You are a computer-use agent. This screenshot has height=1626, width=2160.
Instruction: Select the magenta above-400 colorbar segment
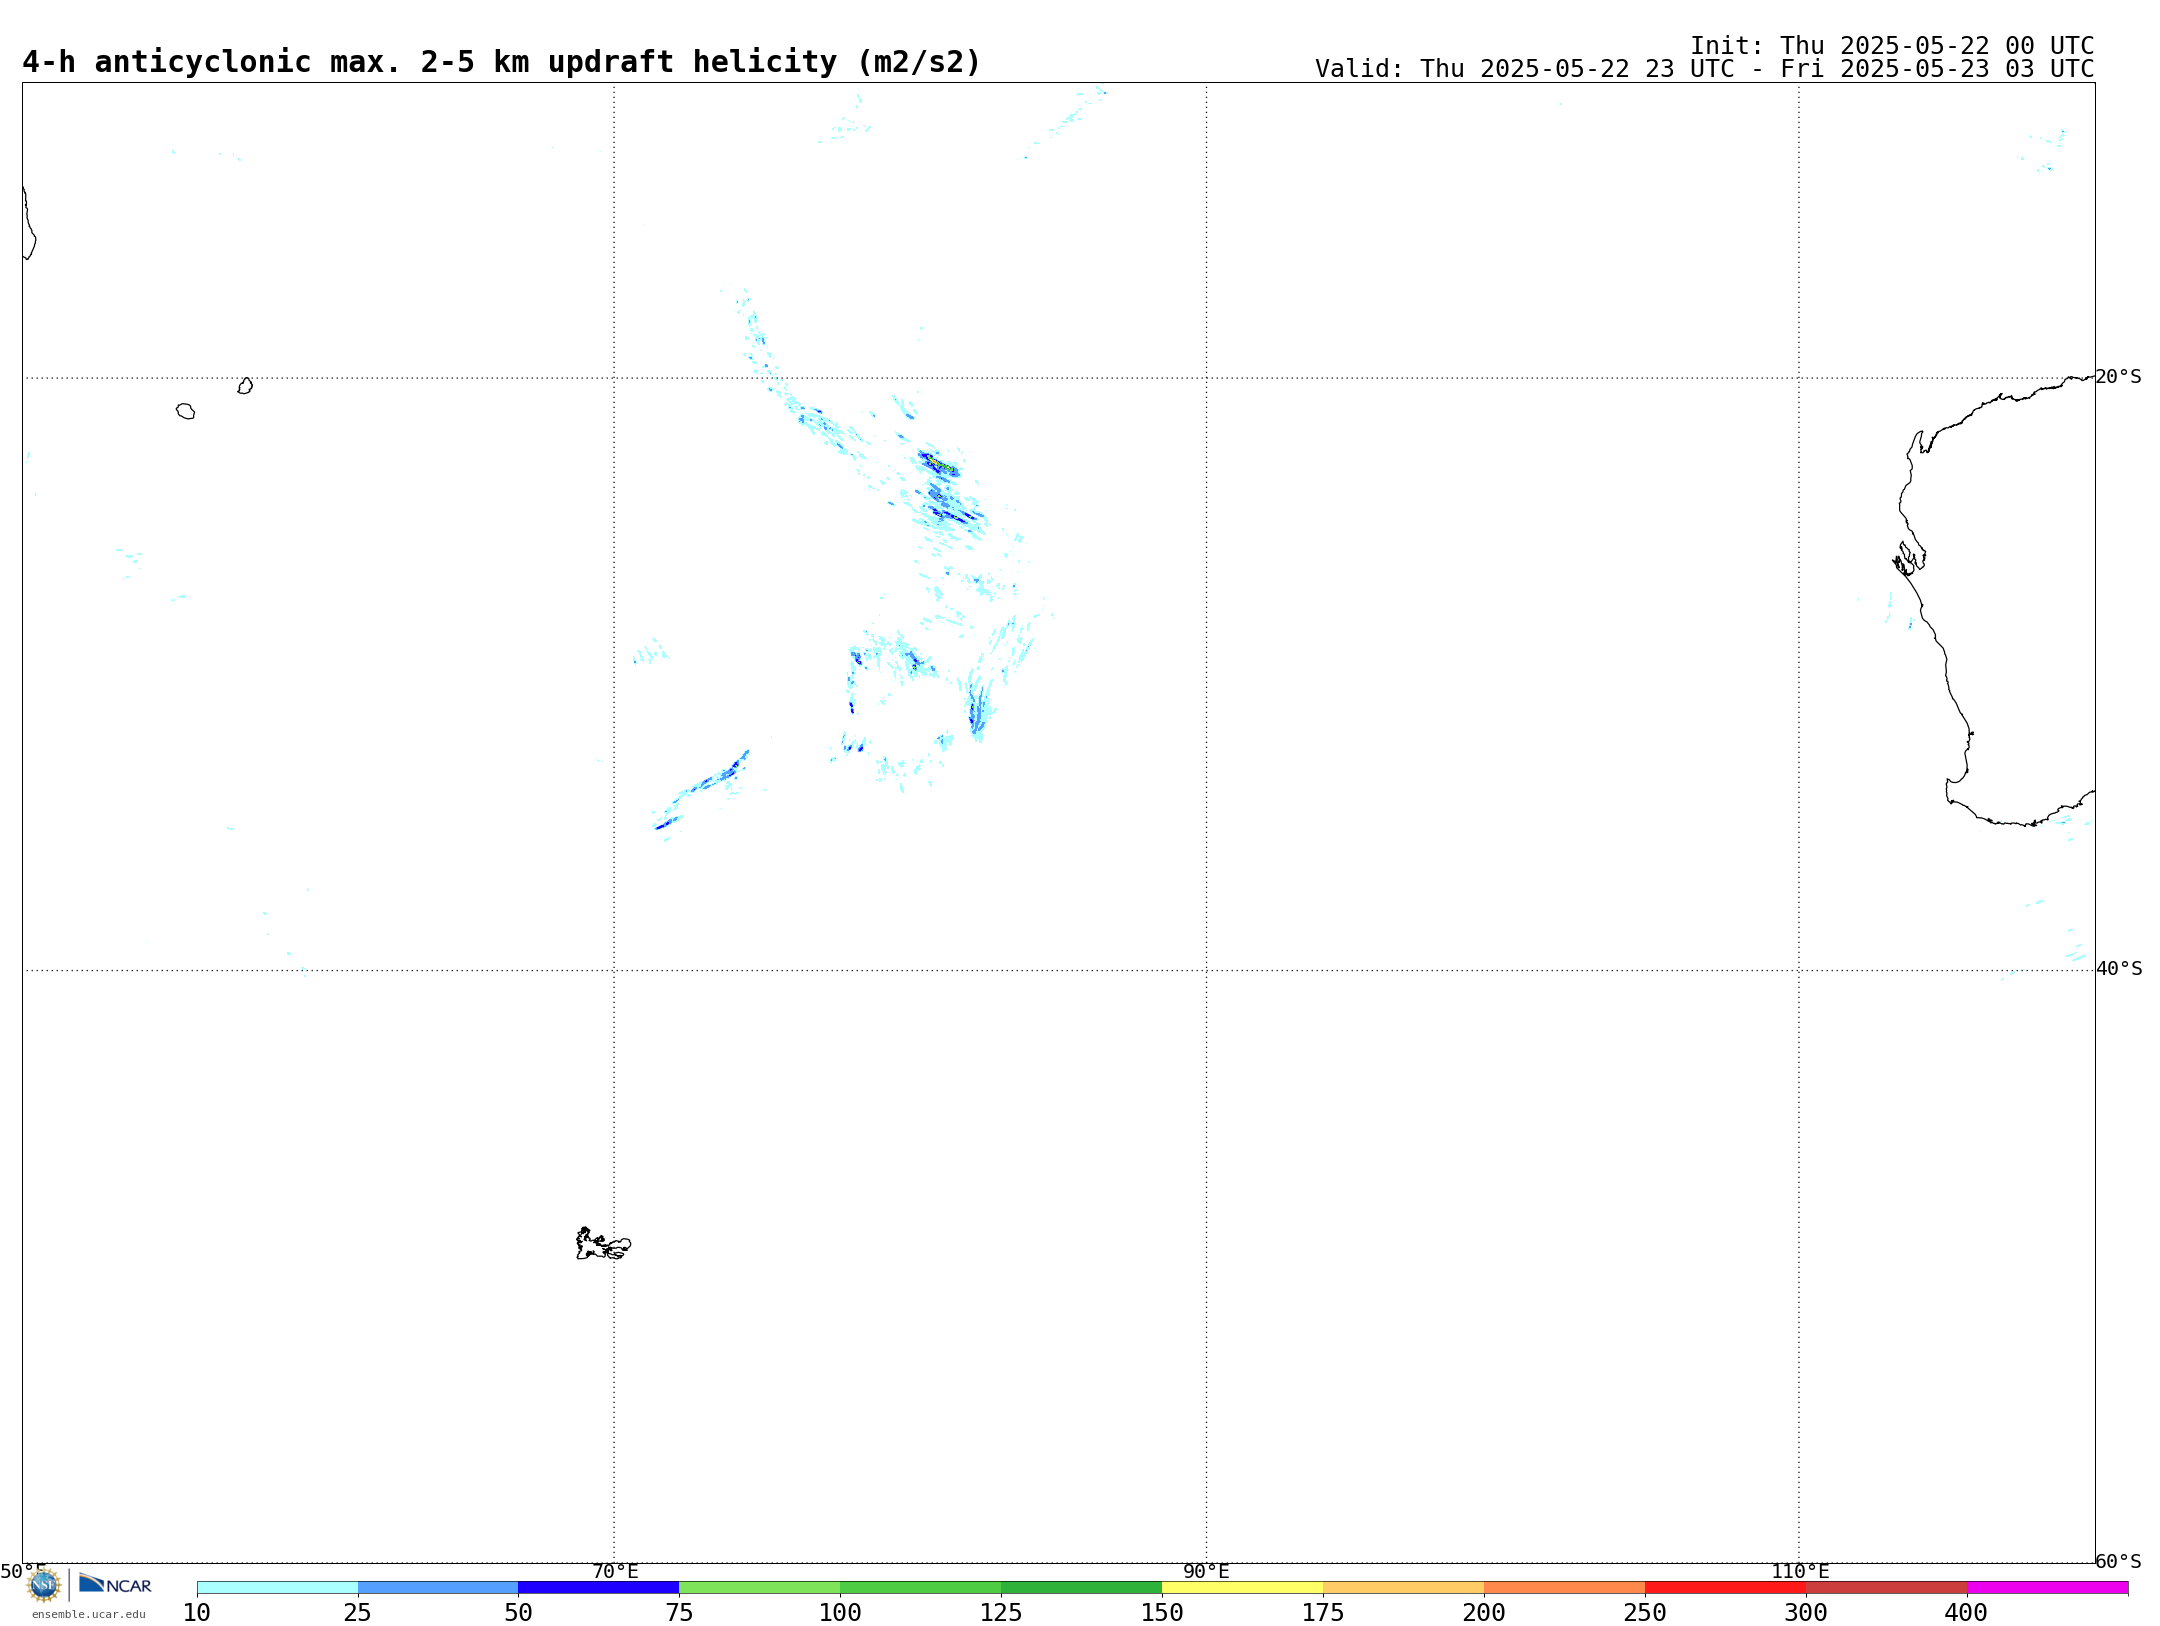[2047, 1587]
